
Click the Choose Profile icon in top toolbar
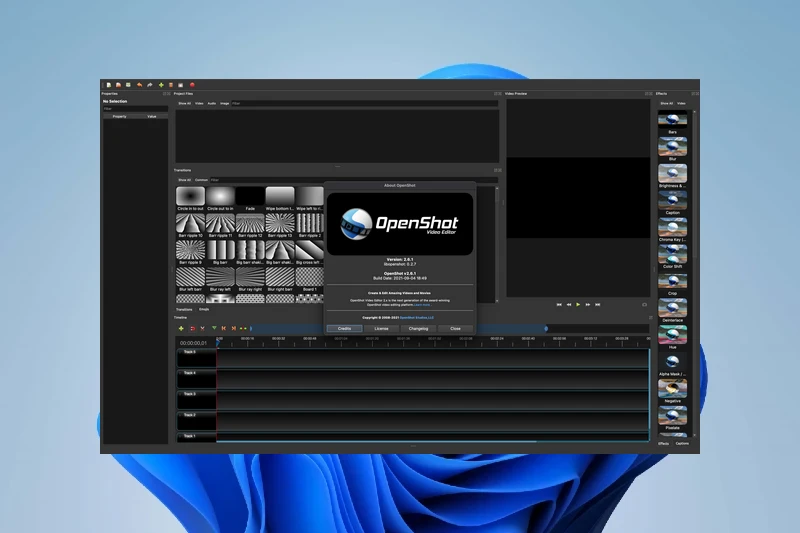[171, 85]
